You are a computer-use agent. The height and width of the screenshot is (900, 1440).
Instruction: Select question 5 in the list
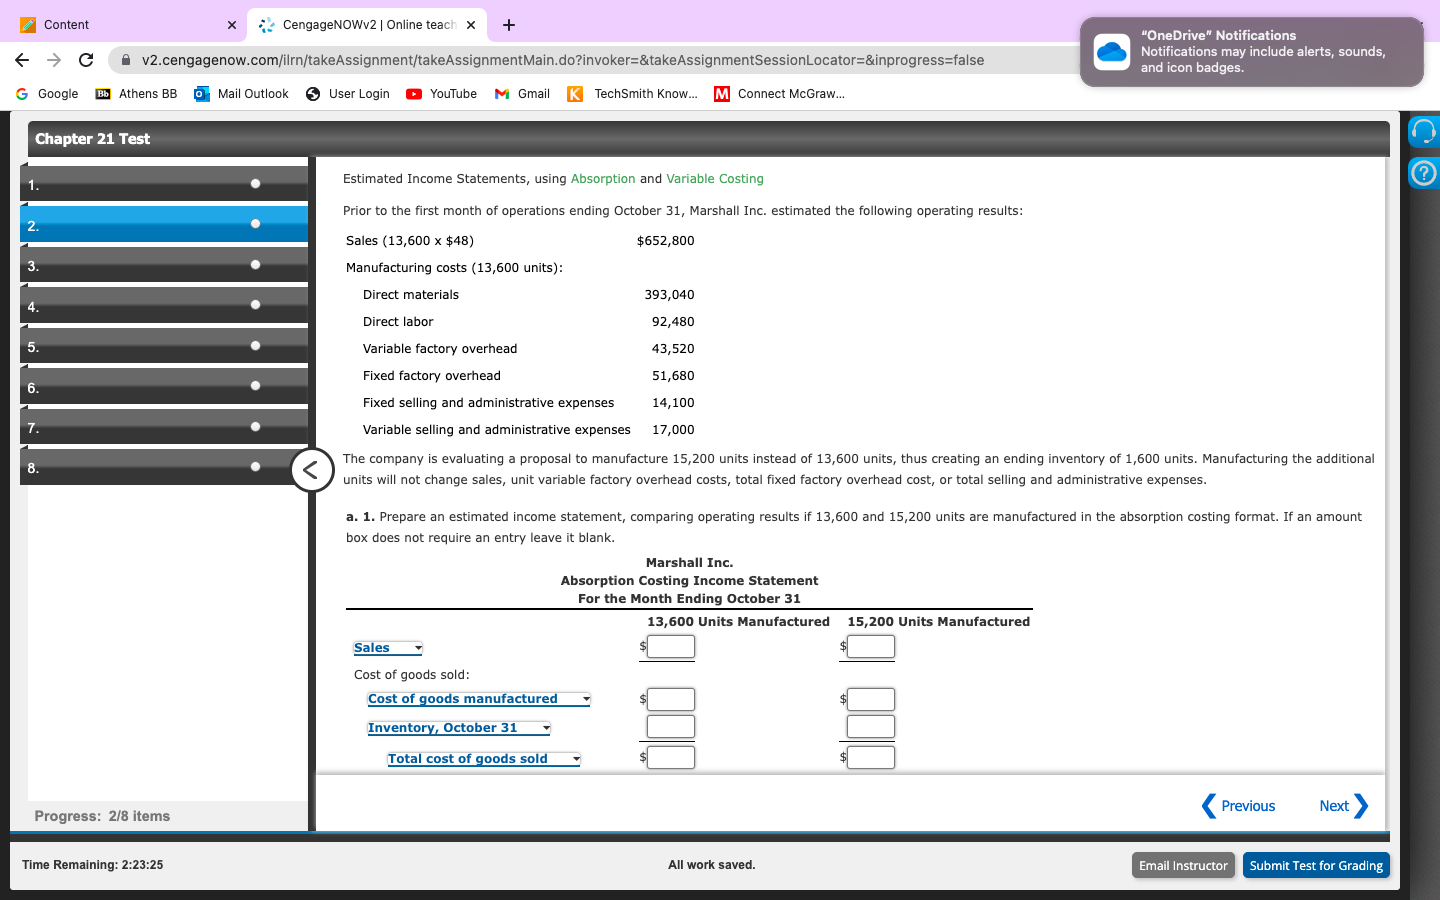[x=164, y=346]
